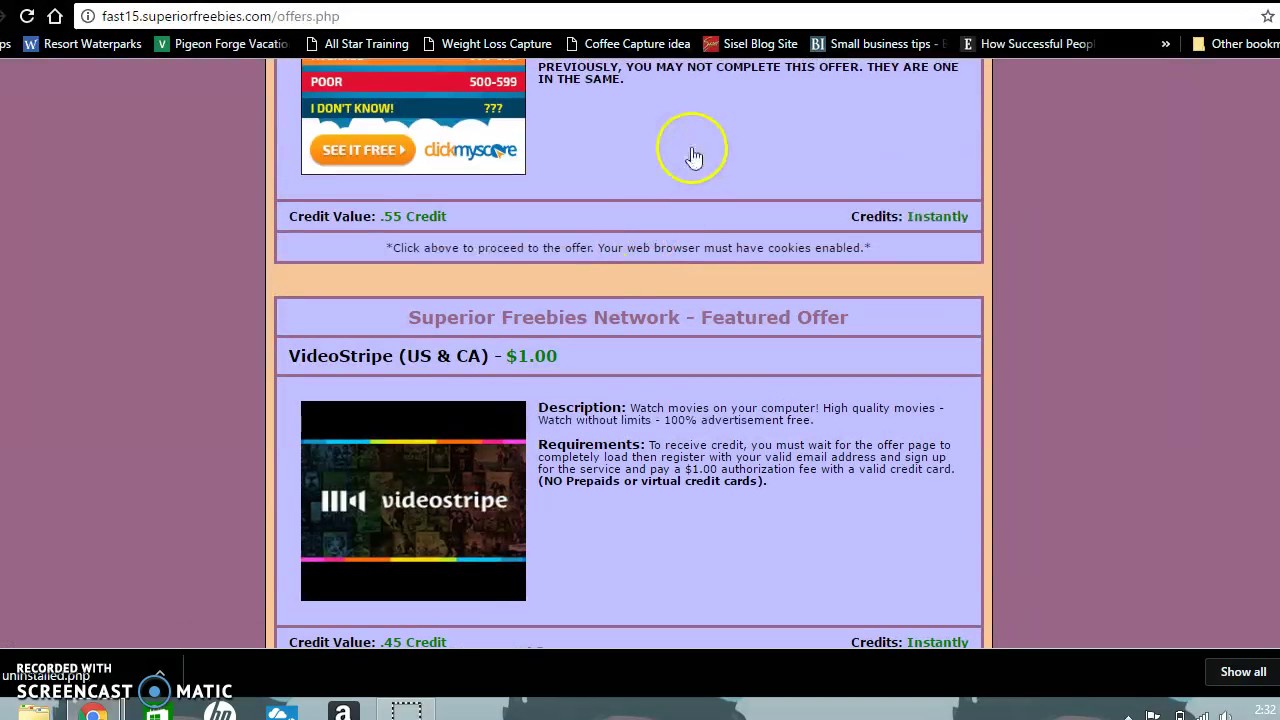Focus the address bar showing fast15.superiorfreebies.com
Viewport: 1280px width, 720px height.
click(660, 16)
